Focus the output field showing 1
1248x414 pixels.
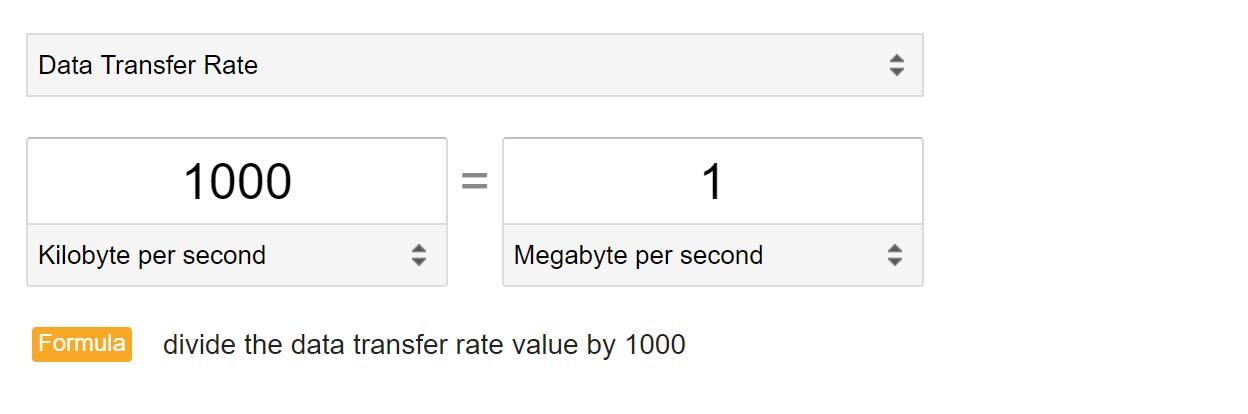point(712,182)
